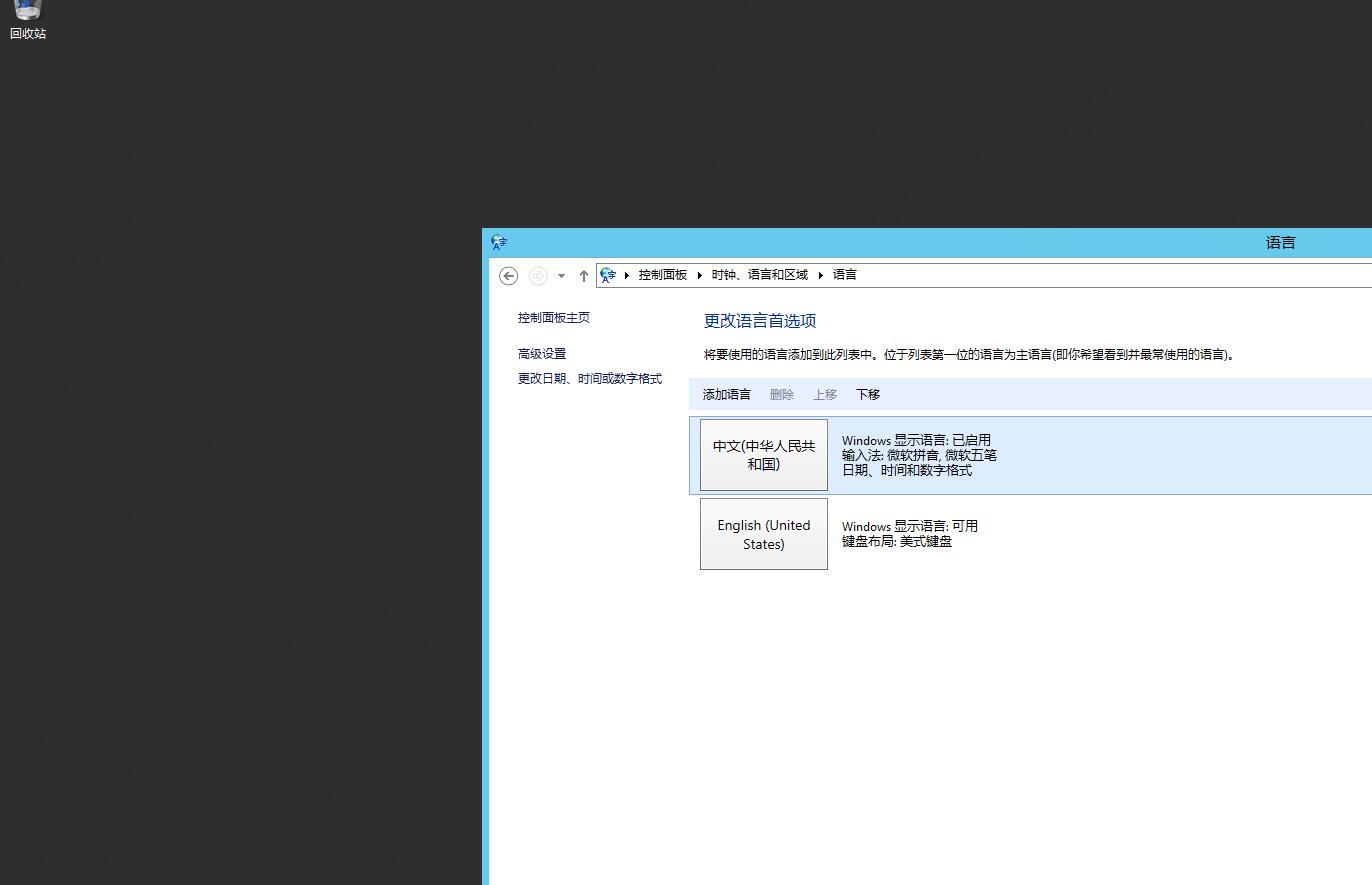1372x885 pixels.
Task: Go back using the back arrow
Action: [508, 276]
